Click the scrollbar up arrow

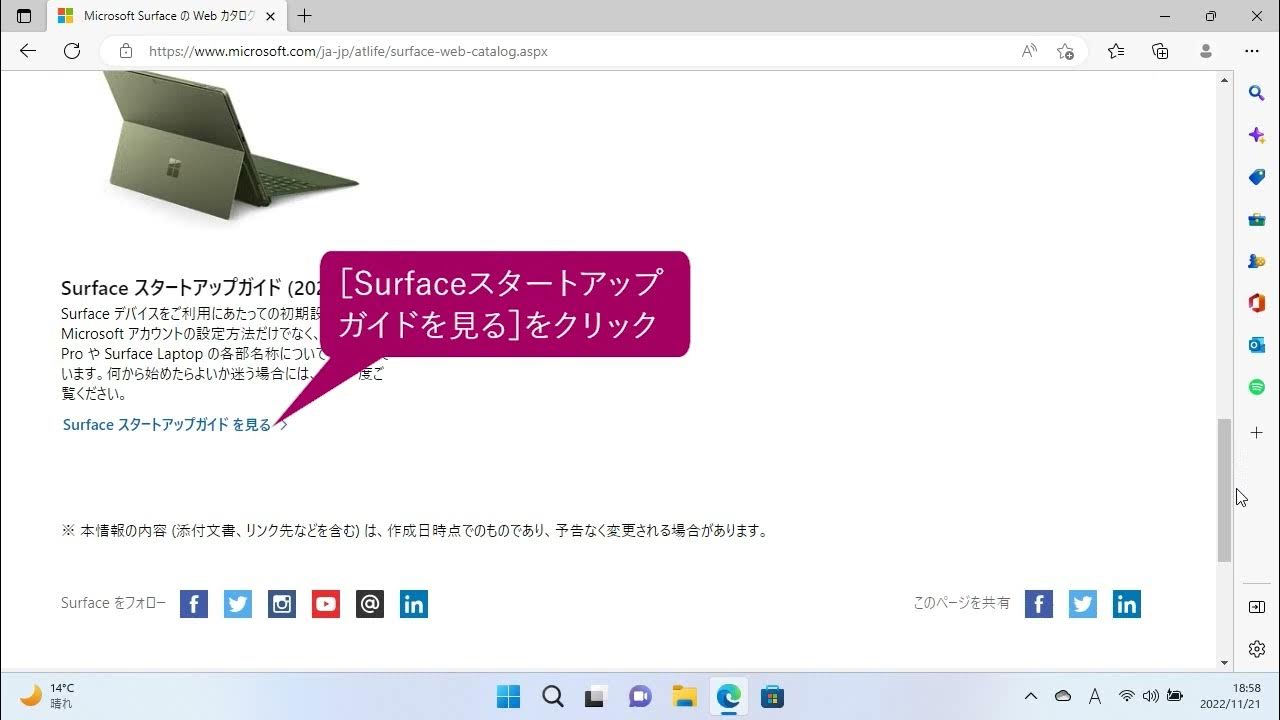coord(1224,80)
